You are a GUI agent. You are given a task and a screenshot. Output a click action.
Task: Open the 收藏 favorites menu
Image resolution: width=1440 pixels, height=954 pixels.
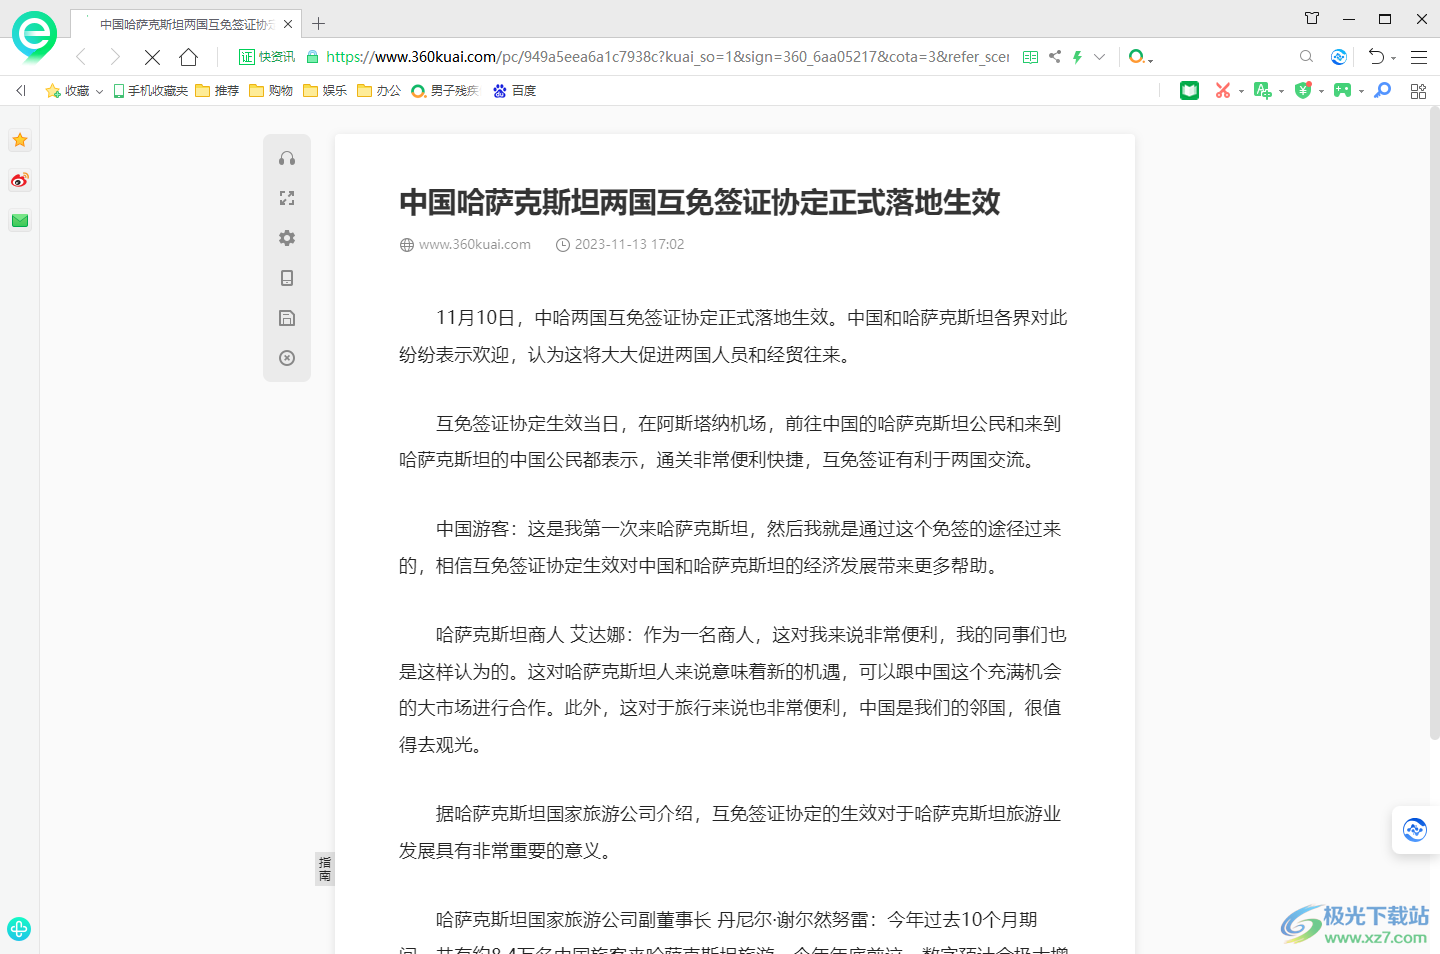point(74,91)
